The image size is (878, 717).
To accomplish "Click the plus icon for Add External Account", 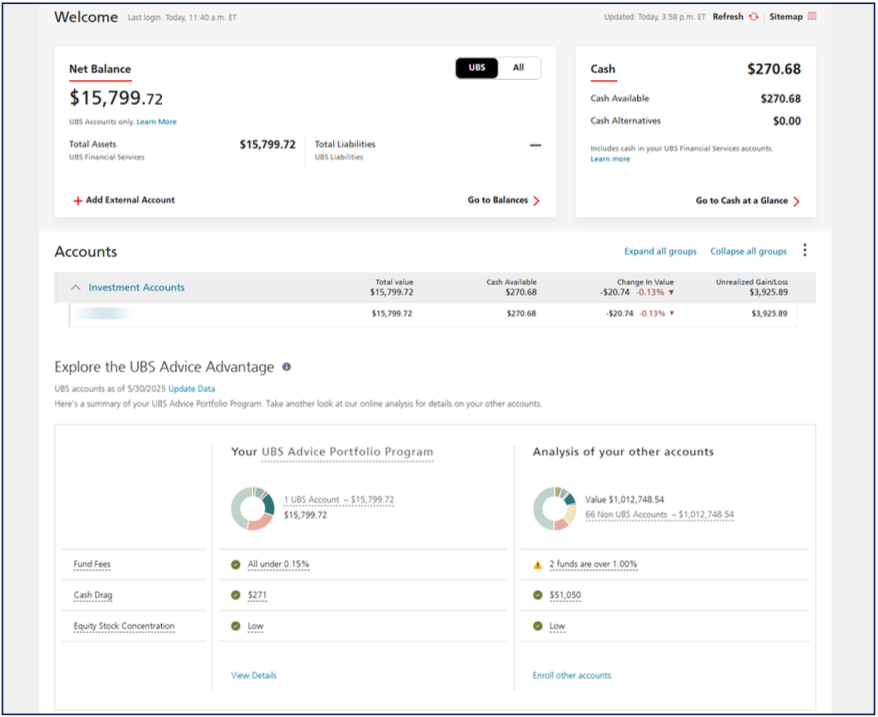I will click(x=78, y=201).
